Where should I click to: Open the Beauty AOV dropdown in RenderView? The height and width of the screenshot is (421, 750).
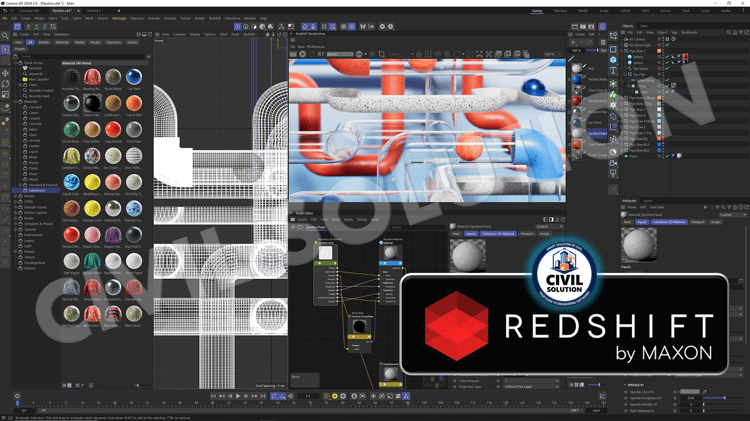point(340,54)
